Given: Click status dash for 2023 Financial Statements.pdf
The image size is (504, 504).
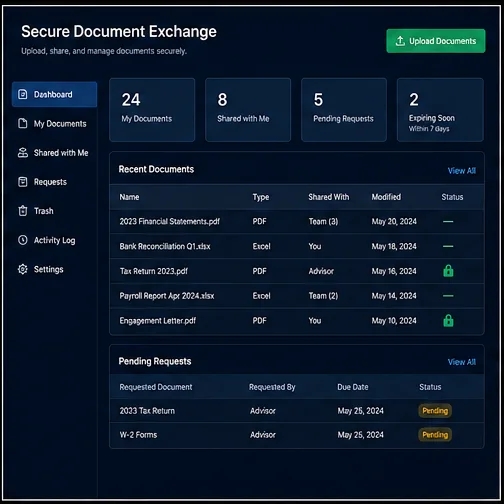Looking at the screenshot, I should coord(448,221).
